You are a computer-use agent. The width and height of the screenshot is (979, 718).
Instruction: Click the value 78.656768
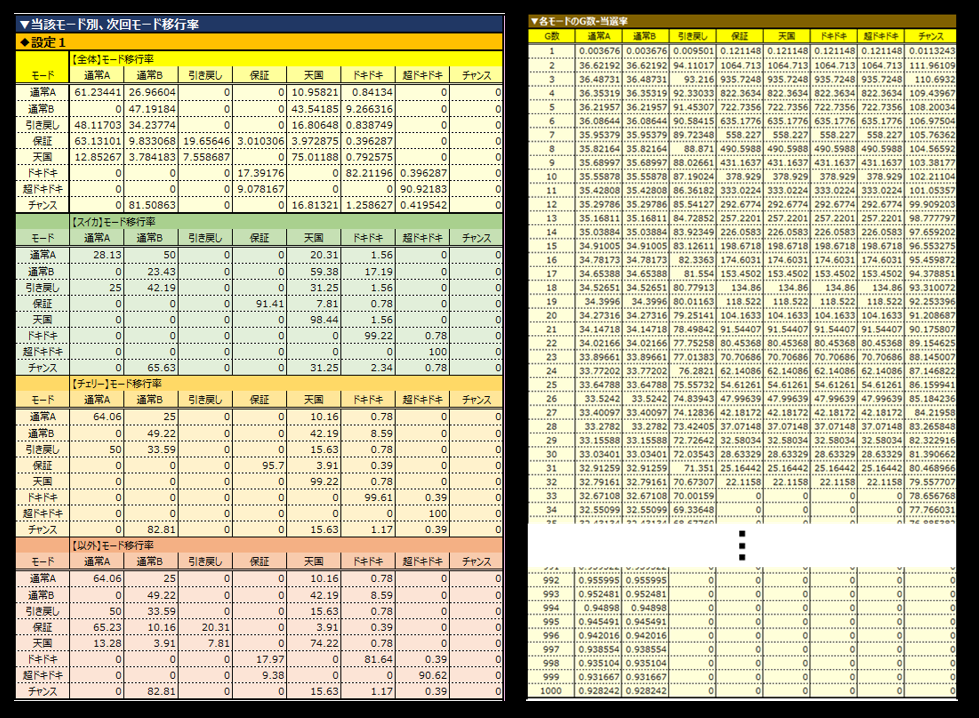[930, 496]
